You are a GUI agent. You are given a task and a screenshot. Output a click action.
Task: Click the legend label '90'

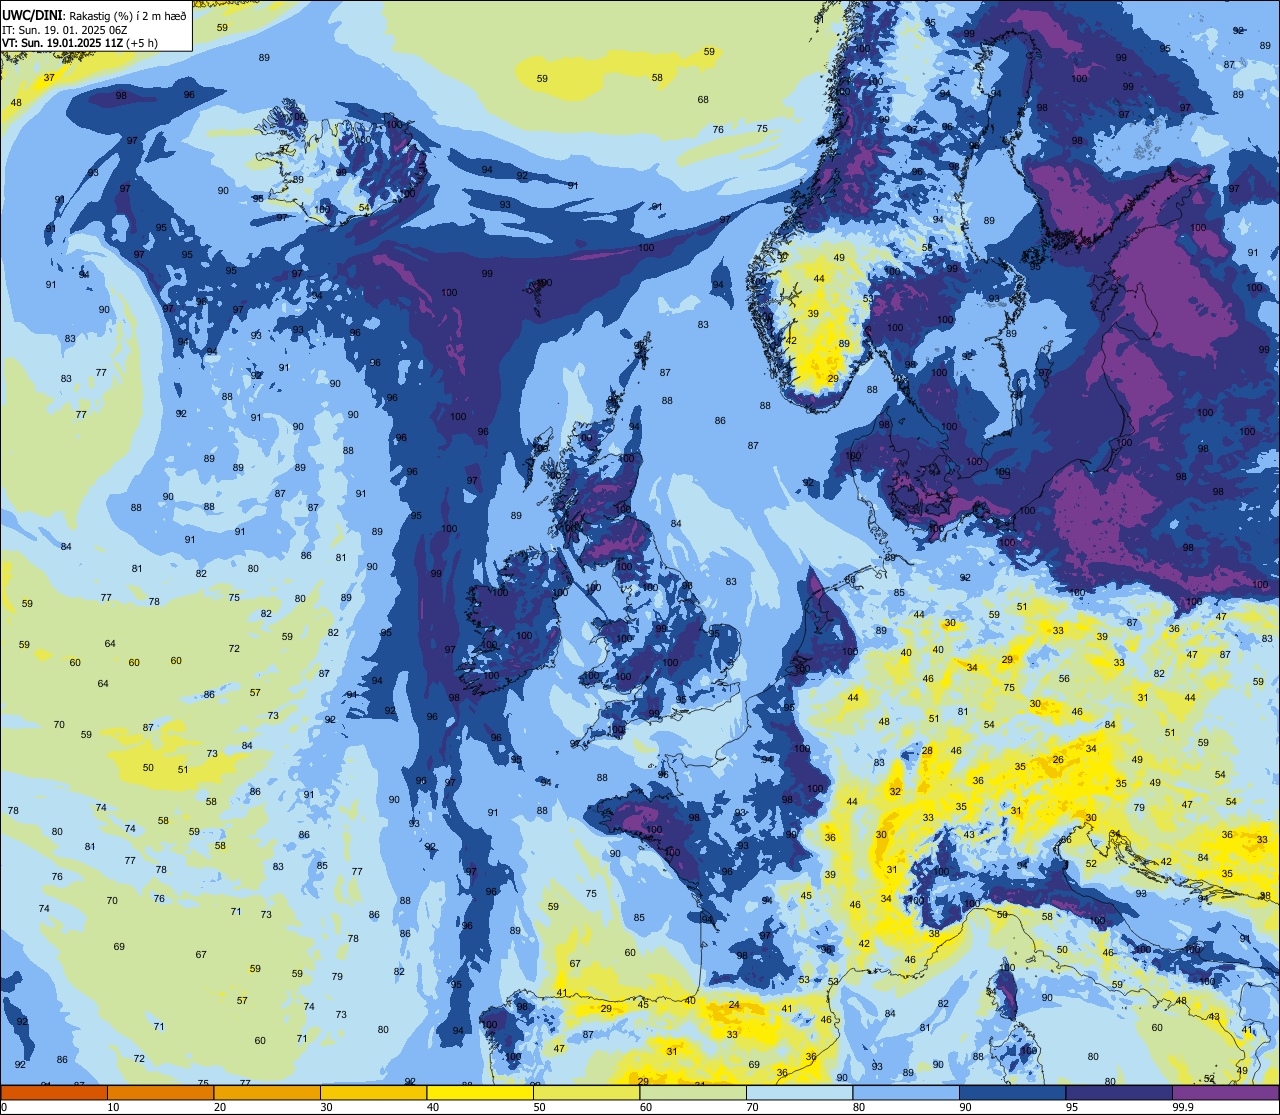pos(965,1107)
